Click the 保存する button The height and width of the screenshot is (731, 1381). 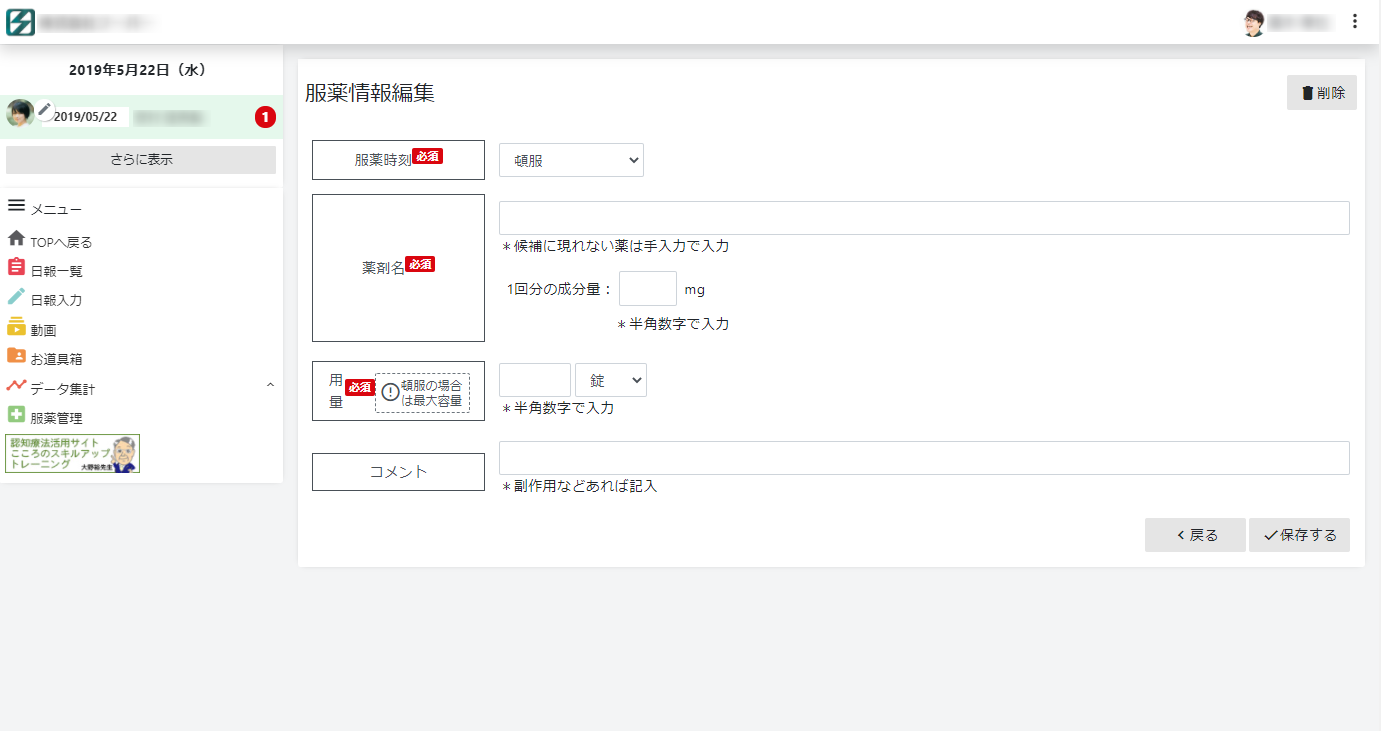click(1299, 535)
